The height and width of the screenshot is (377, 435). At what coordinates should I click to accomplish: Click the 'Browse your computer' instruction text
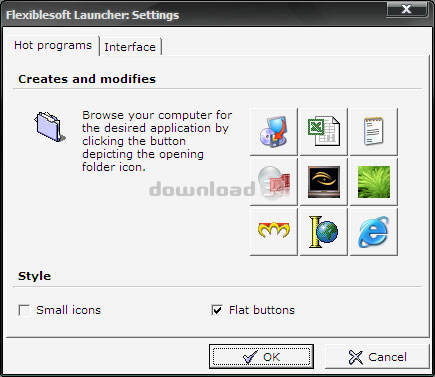click(x=157, y=141)
